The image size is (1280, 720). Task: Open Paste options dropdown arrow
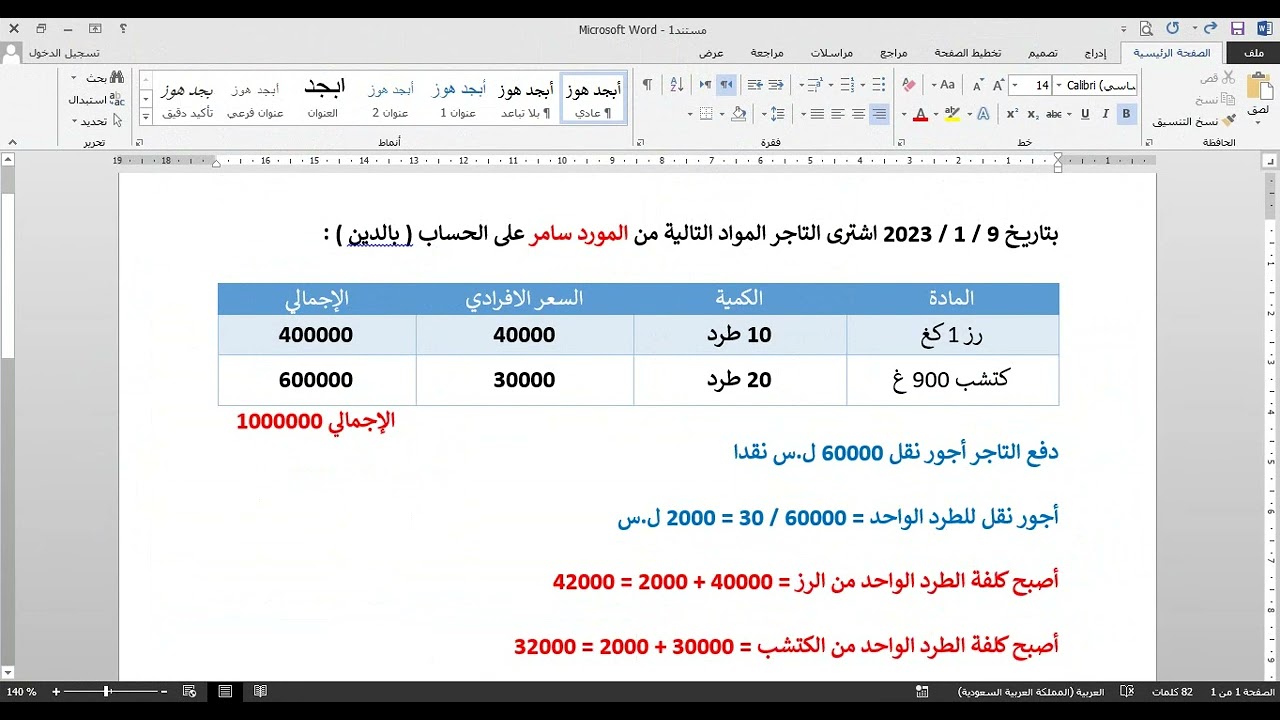pos(1258,122)
